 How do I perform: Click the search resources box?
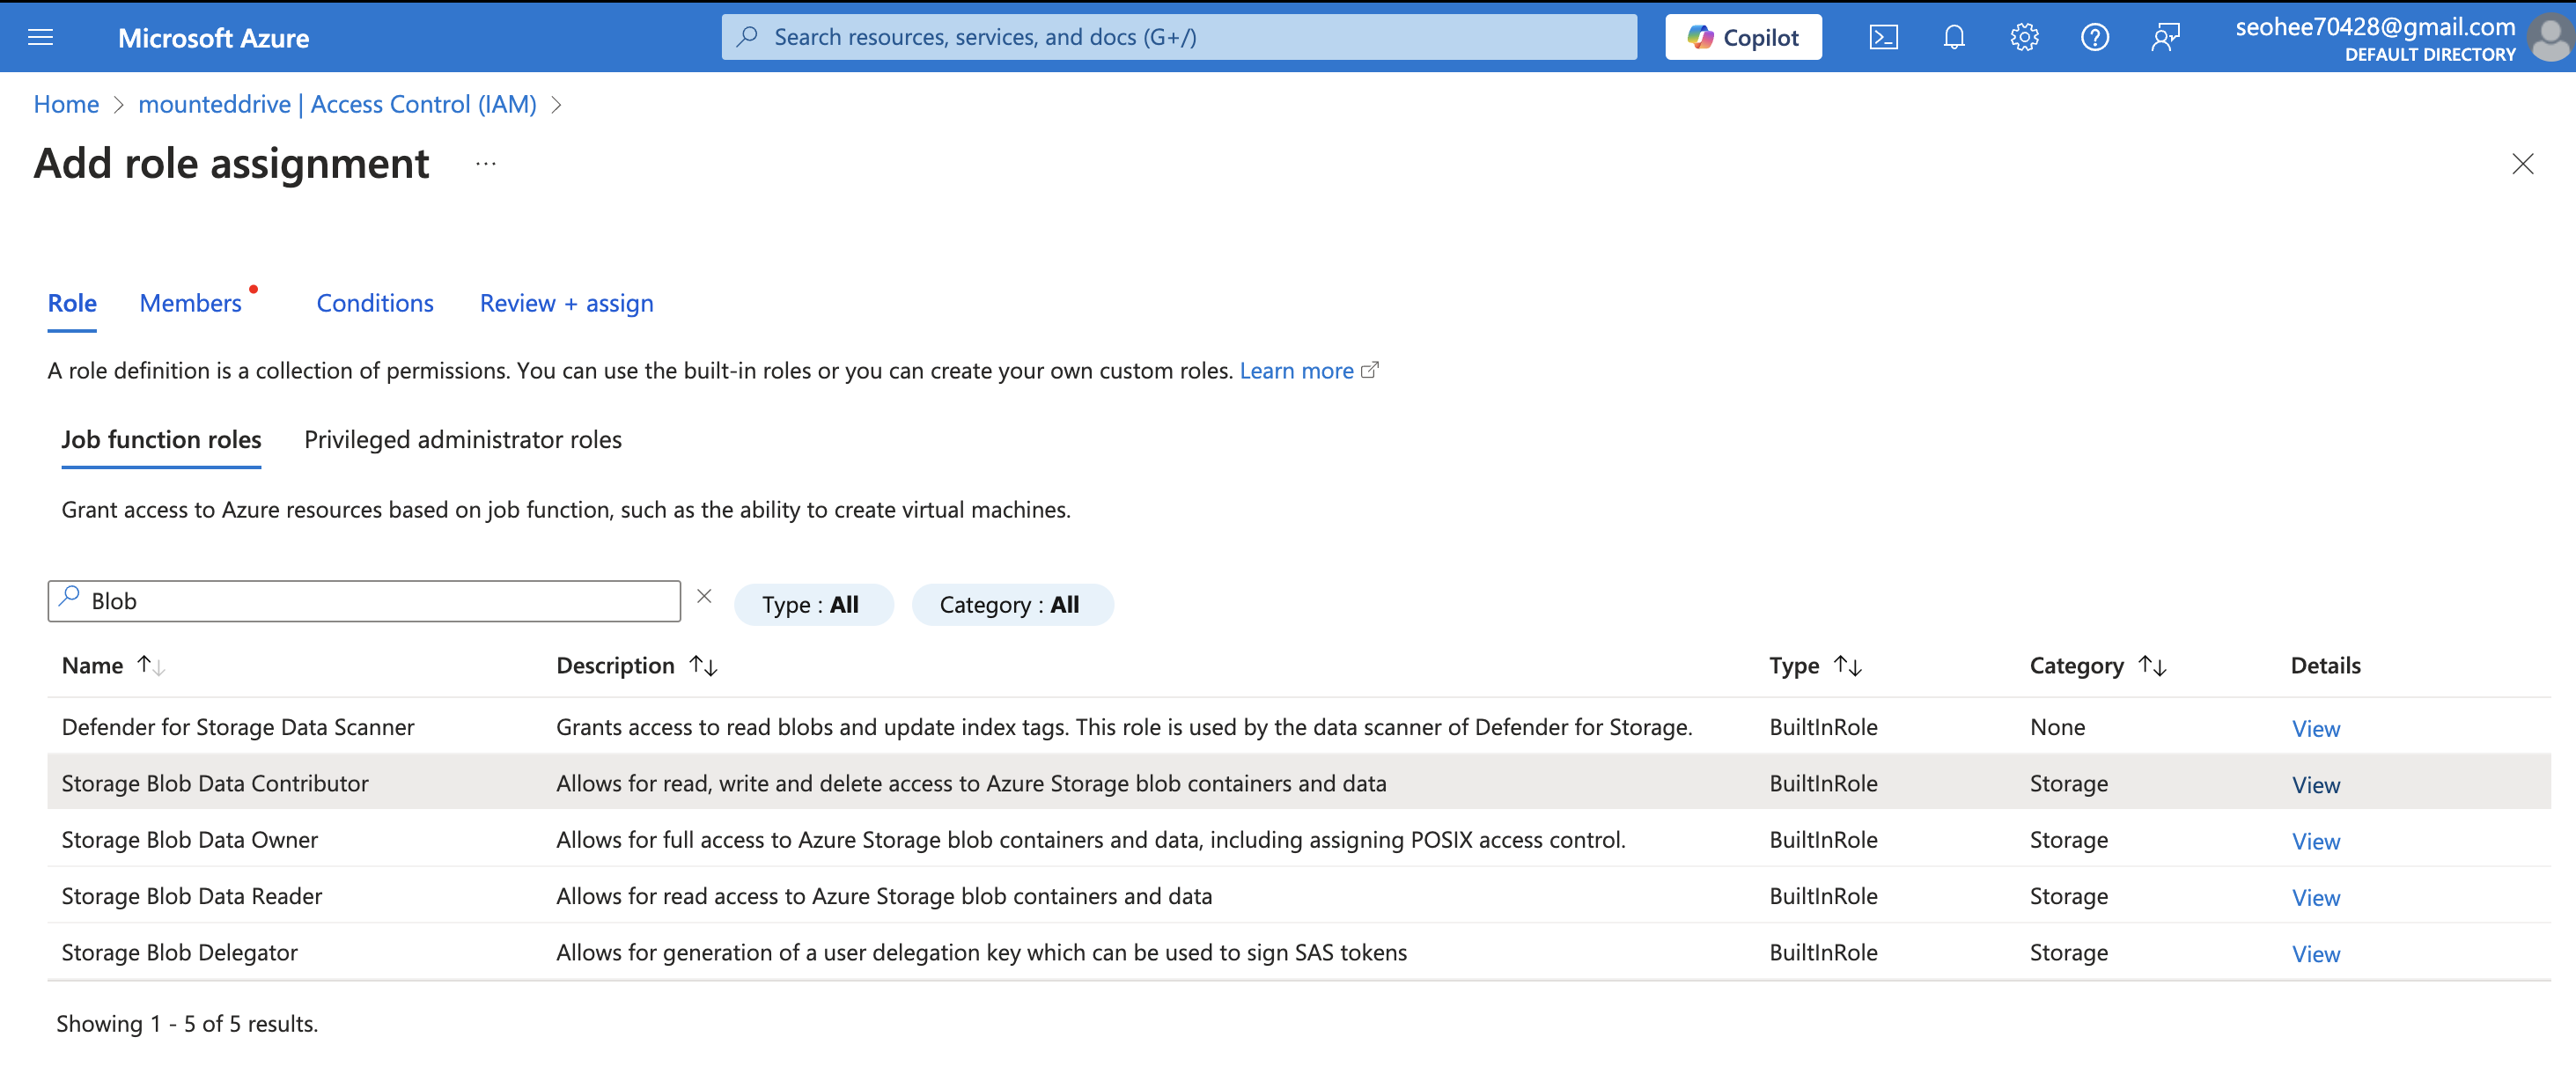pyautogui.click(x=1179, y=37)
